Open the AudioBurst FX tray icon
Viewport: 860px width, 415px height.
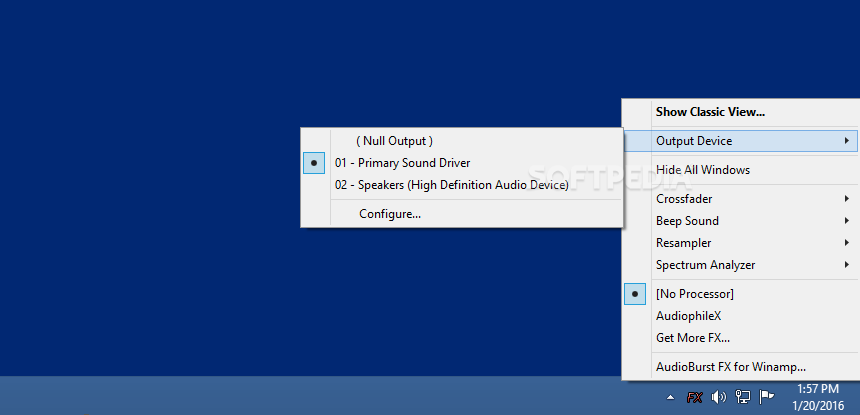pos(694,397)
